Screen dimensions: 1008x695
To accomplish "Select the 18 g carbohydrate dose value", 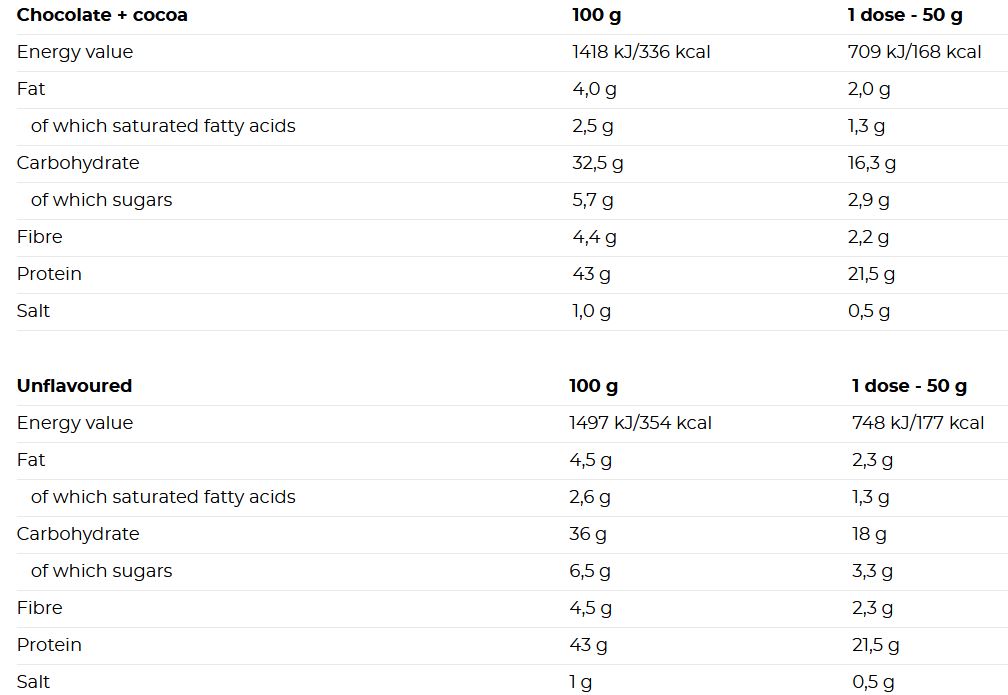I will tap(869, 534).
